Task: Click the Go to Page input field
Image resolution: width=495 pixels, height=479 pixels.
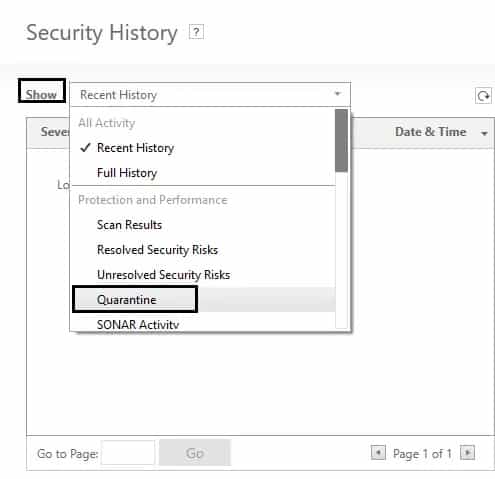Action: coord(128,453)
